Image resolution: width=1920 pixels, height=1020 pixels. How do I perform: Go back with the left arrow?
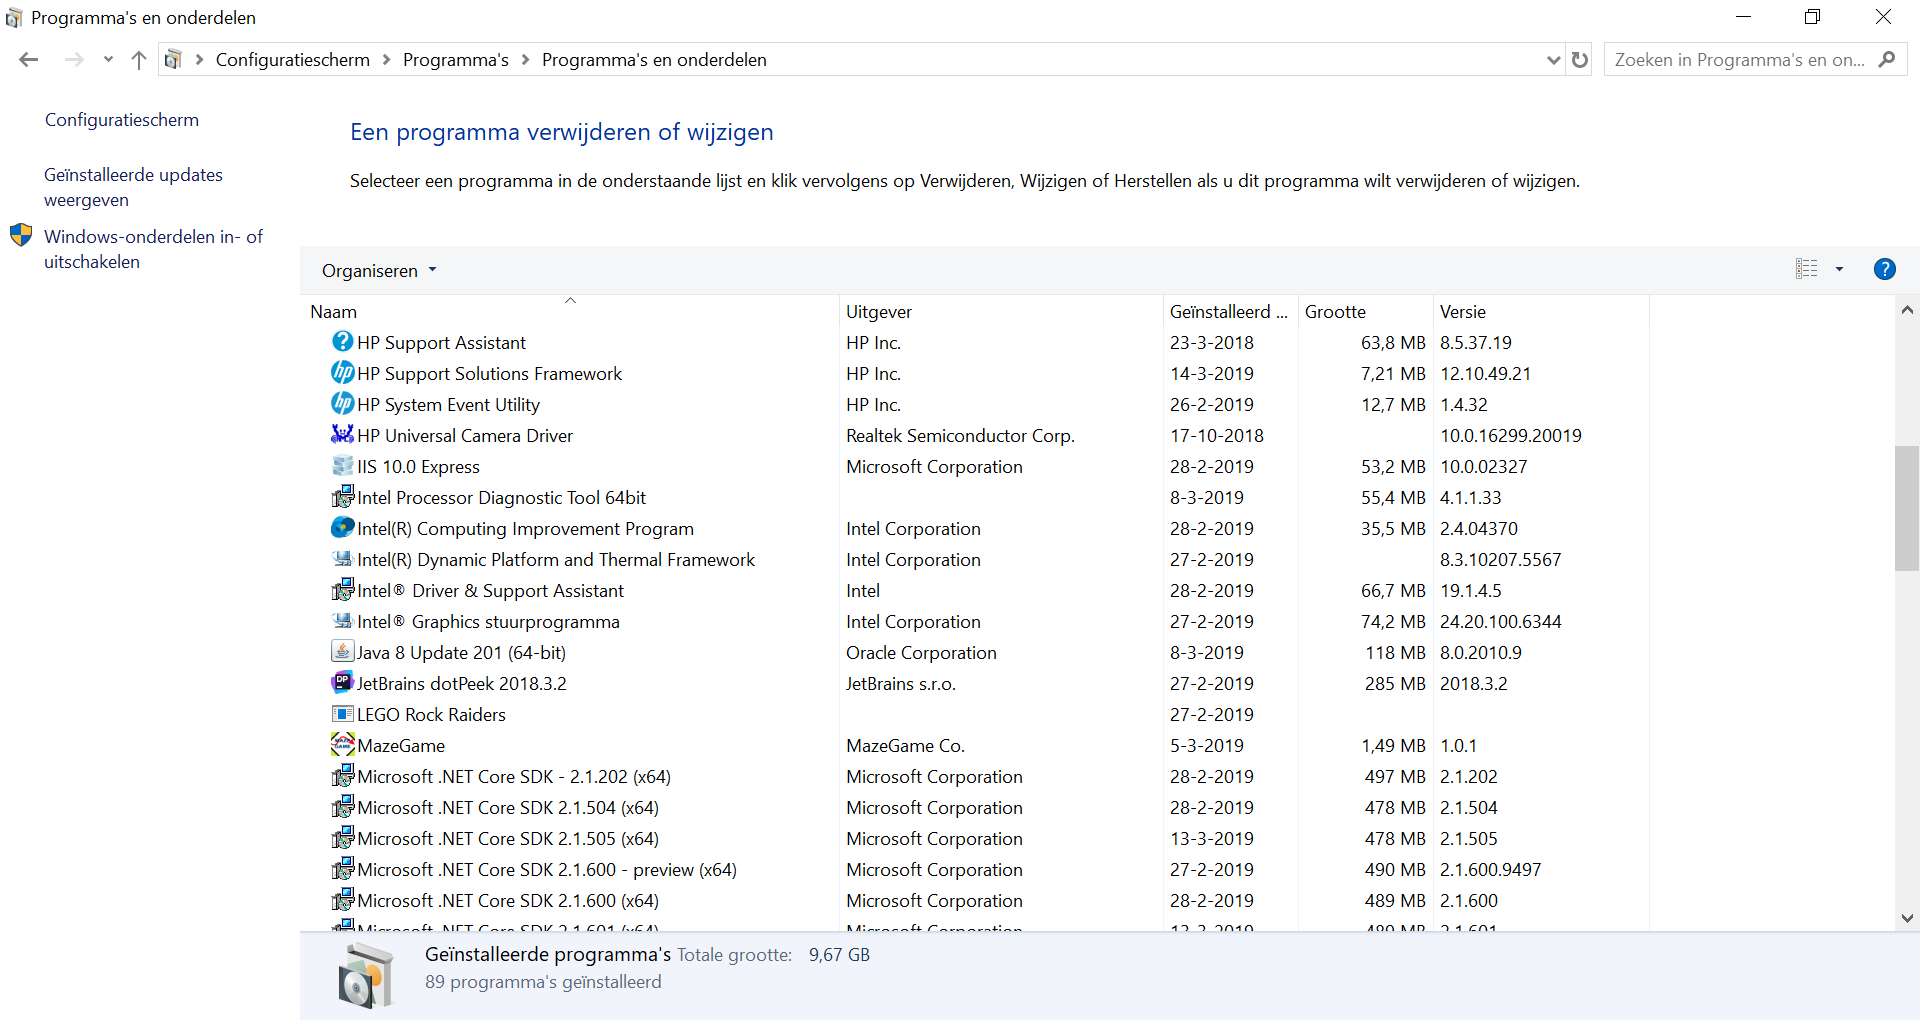tap(29, 60)
